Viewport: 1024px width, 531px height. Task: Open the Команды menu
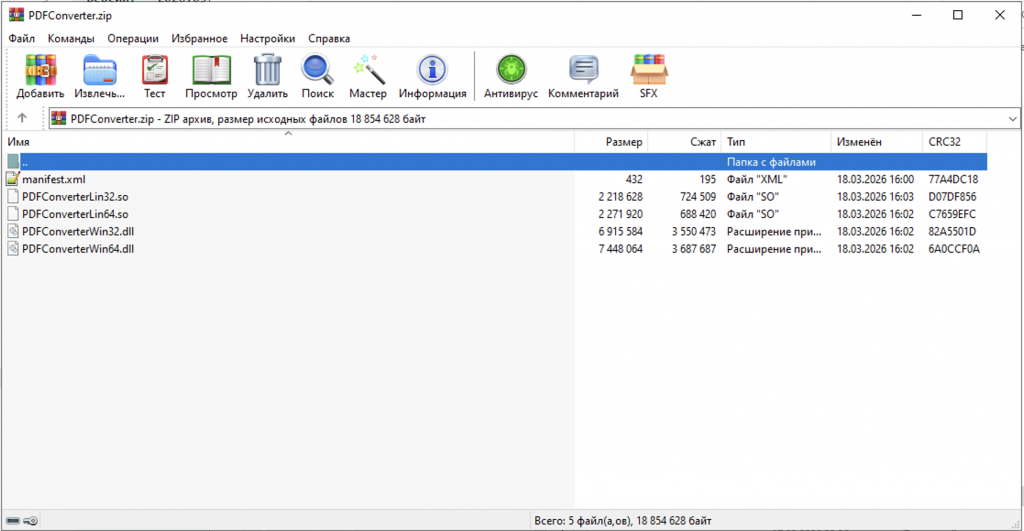pos(71,39)
